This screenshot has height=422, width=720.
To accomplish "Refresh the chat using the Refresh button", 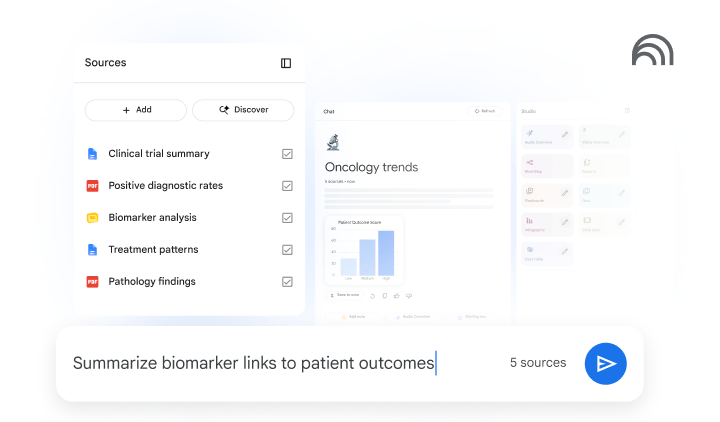I will click(x=484, y=111).
